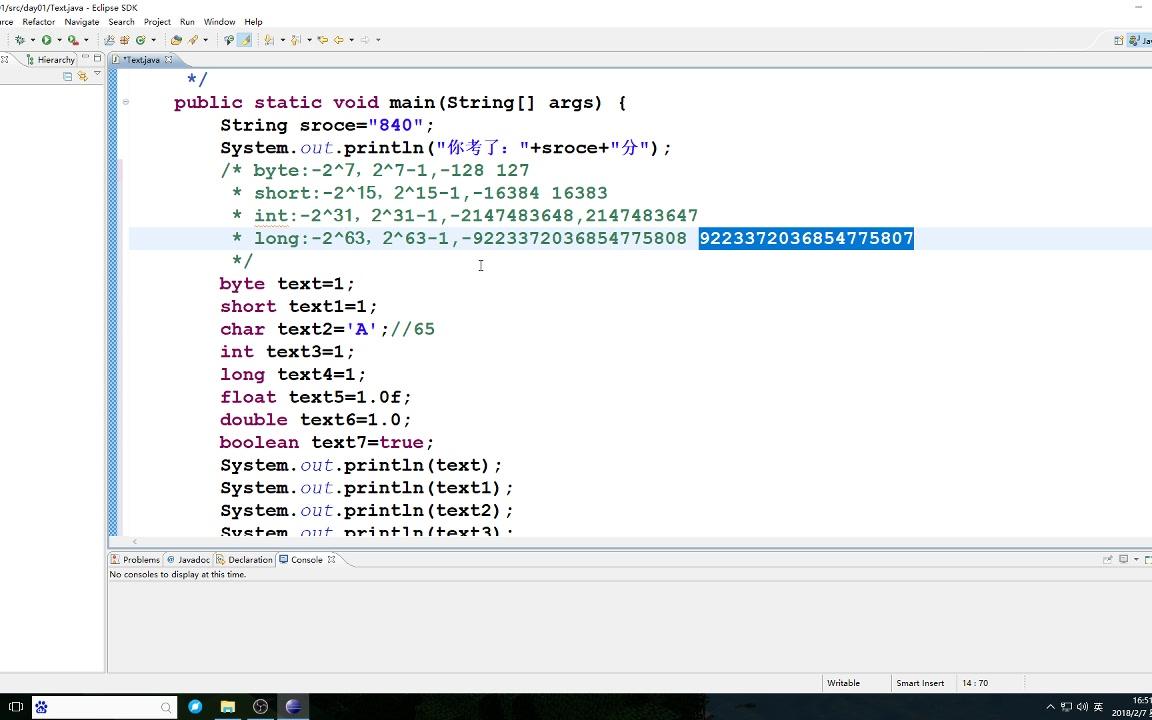The height and width of the screenshot is (720, 1152).
Task: Minimize the left side panel
Action: [x=85, y=58]
